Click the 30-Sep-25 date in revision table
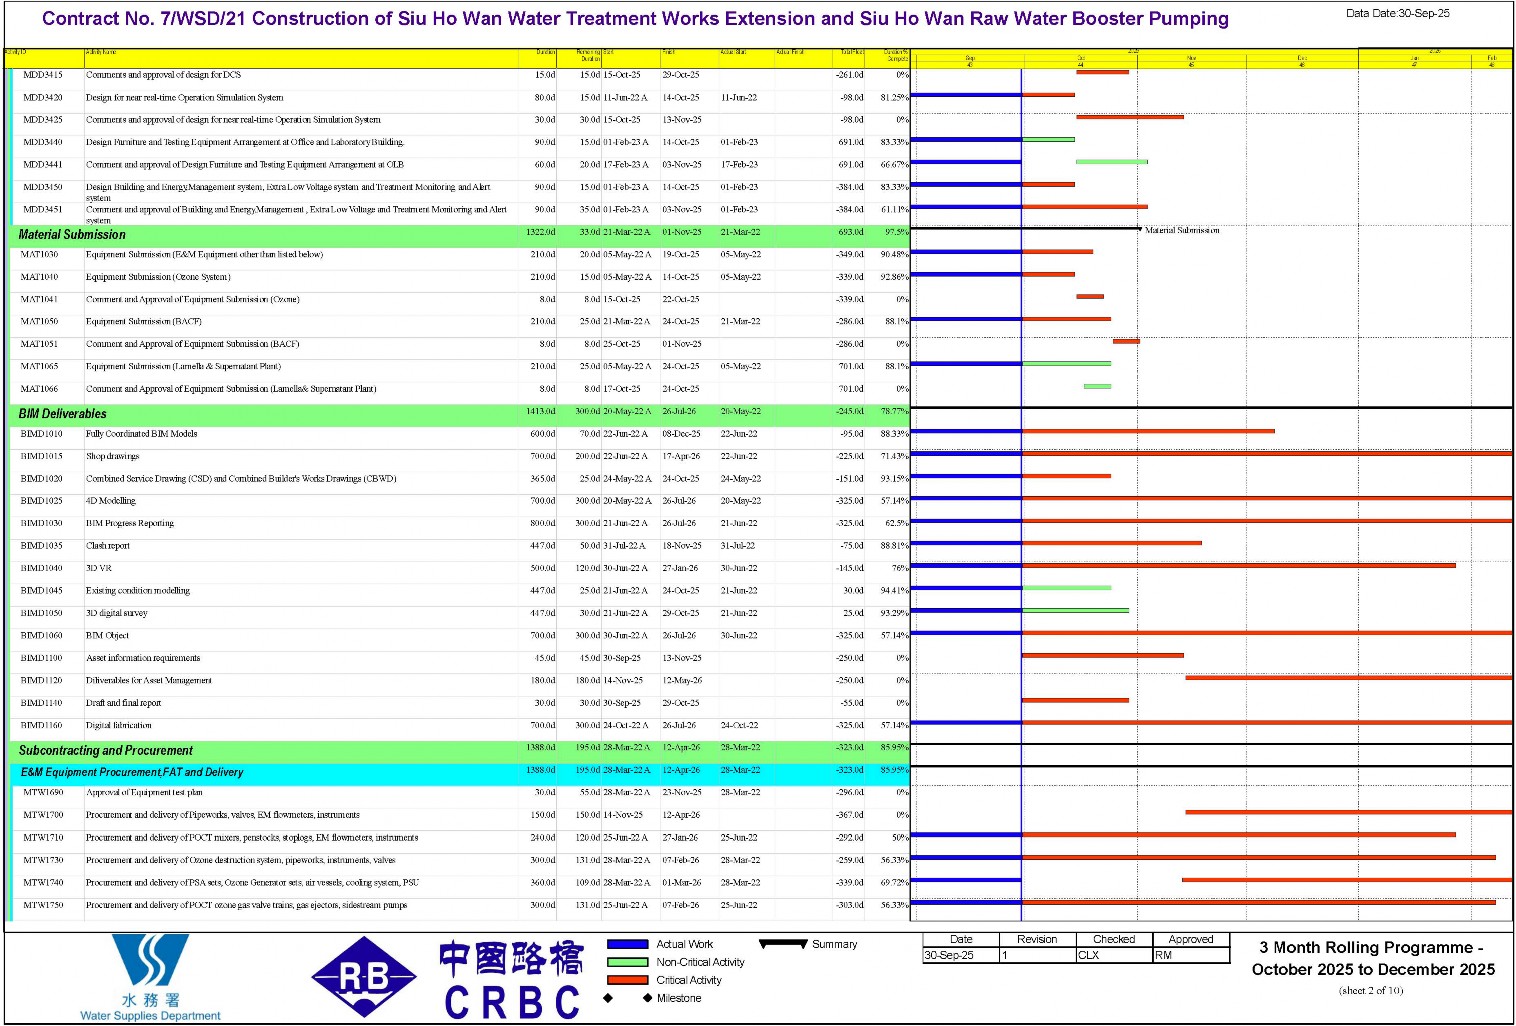Viewport: 1516px width, 1026px height. 949,955
